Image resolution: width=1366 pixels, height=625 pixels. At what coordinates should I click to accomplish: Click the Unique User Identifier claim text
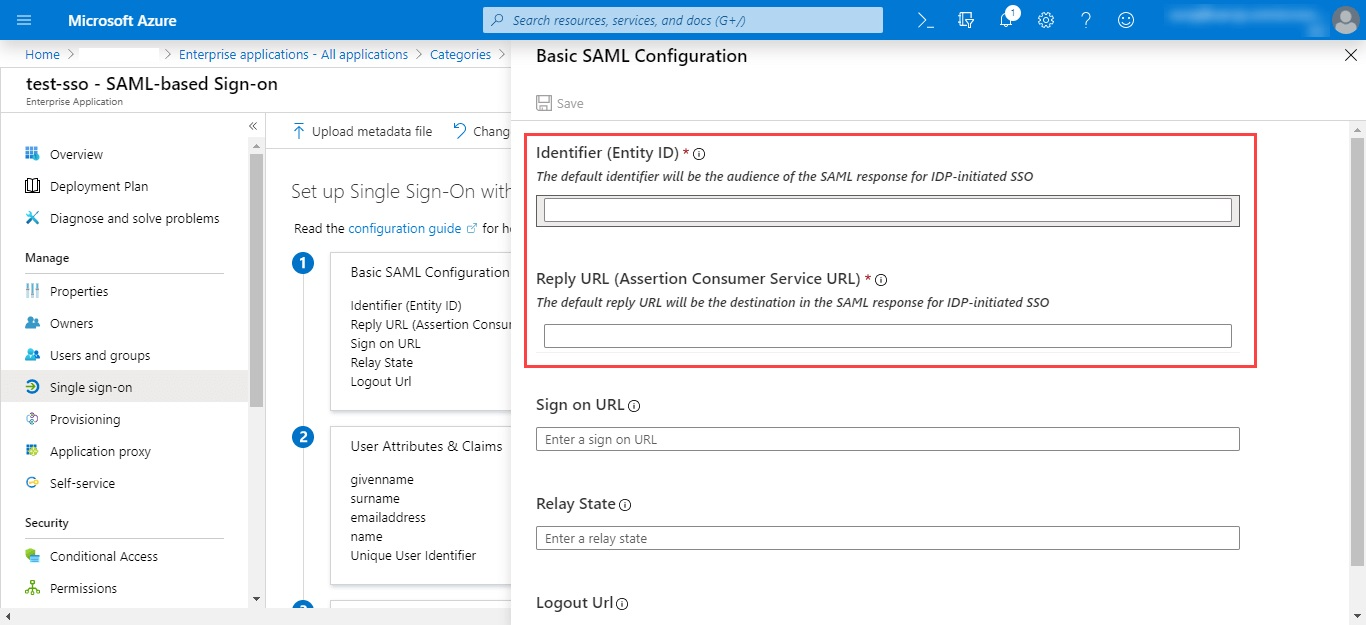coord(413,555)
